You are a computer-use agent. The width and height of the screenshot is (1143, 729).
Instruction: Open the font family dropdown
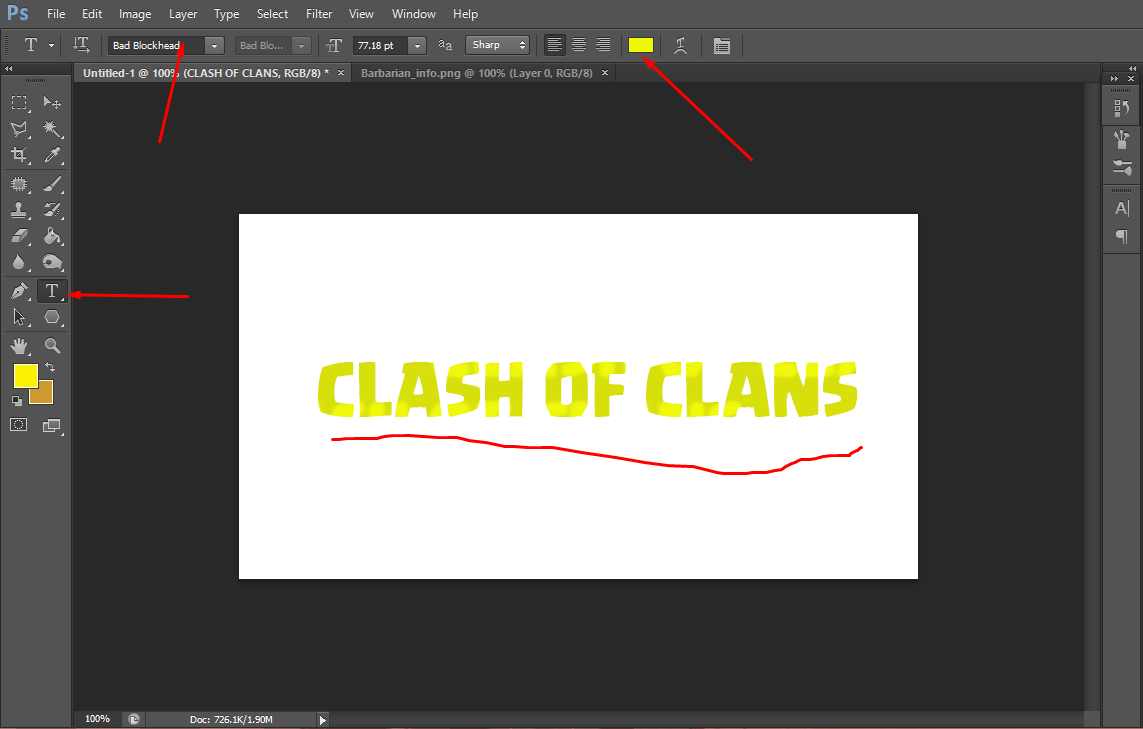click(213, 45)
